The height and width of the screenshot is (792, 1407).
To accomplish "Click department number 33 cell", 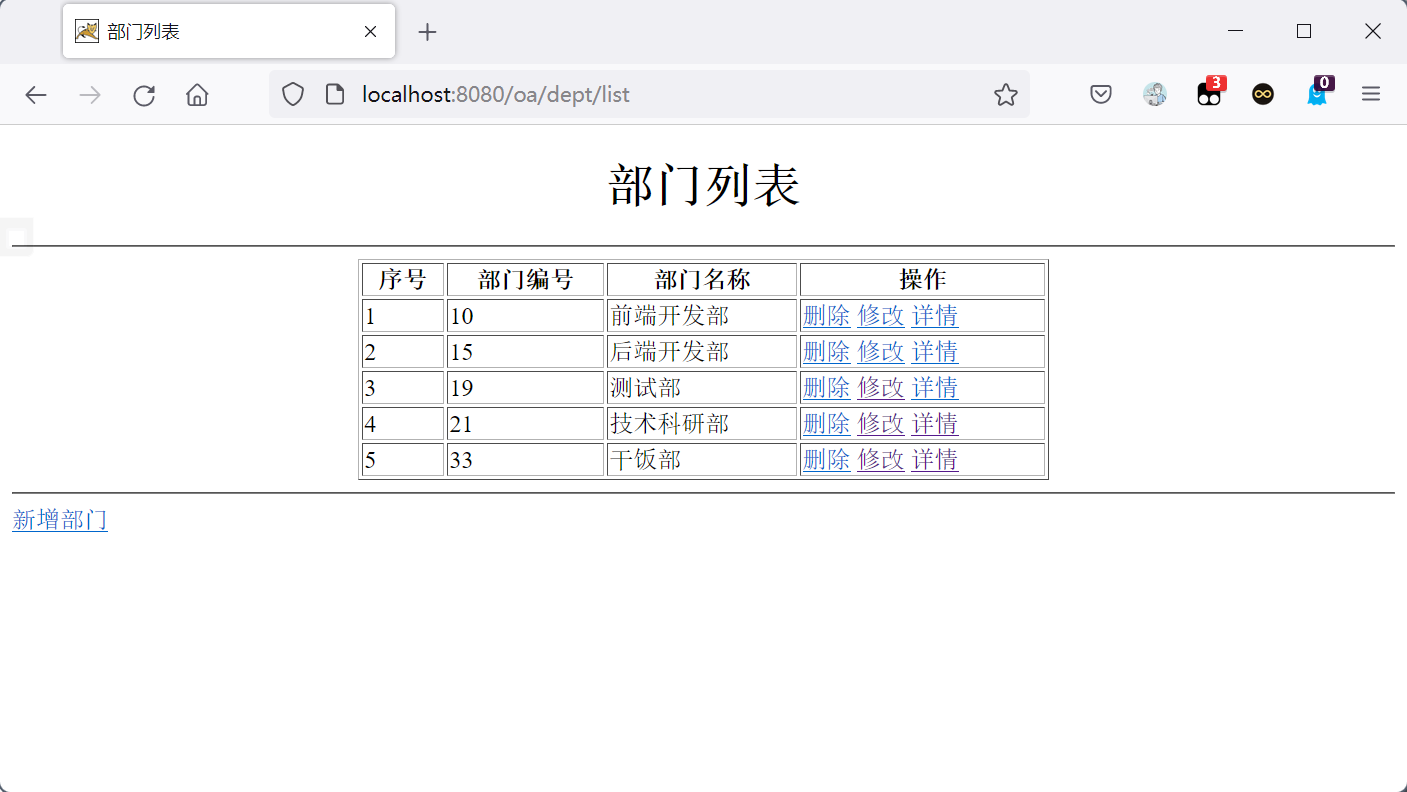I will click(x=525, y=460).
